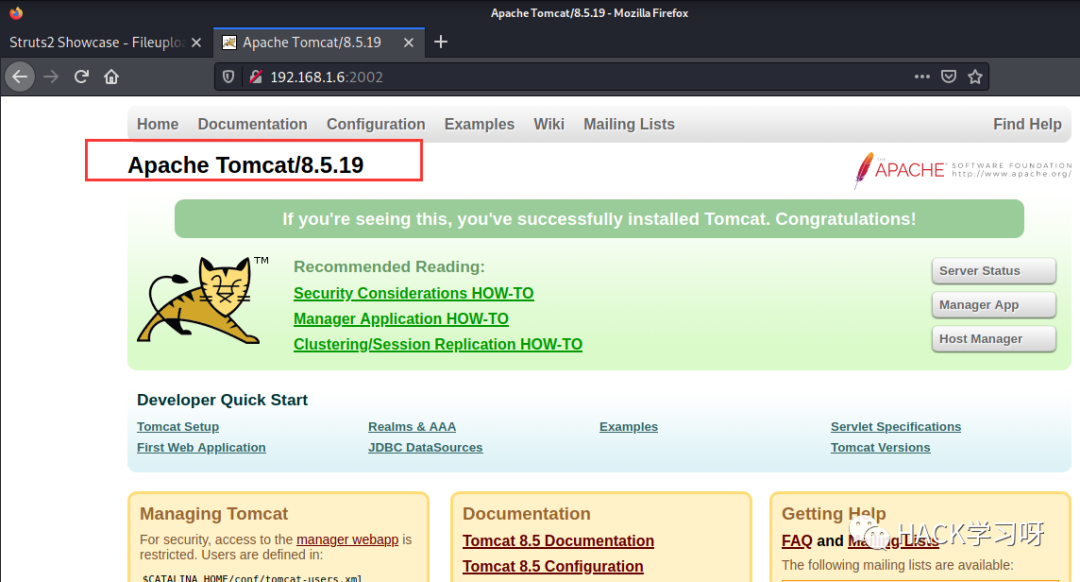The image size is (1080, 582).
Task: Open page actions three-dot menu
Action: 922,76
